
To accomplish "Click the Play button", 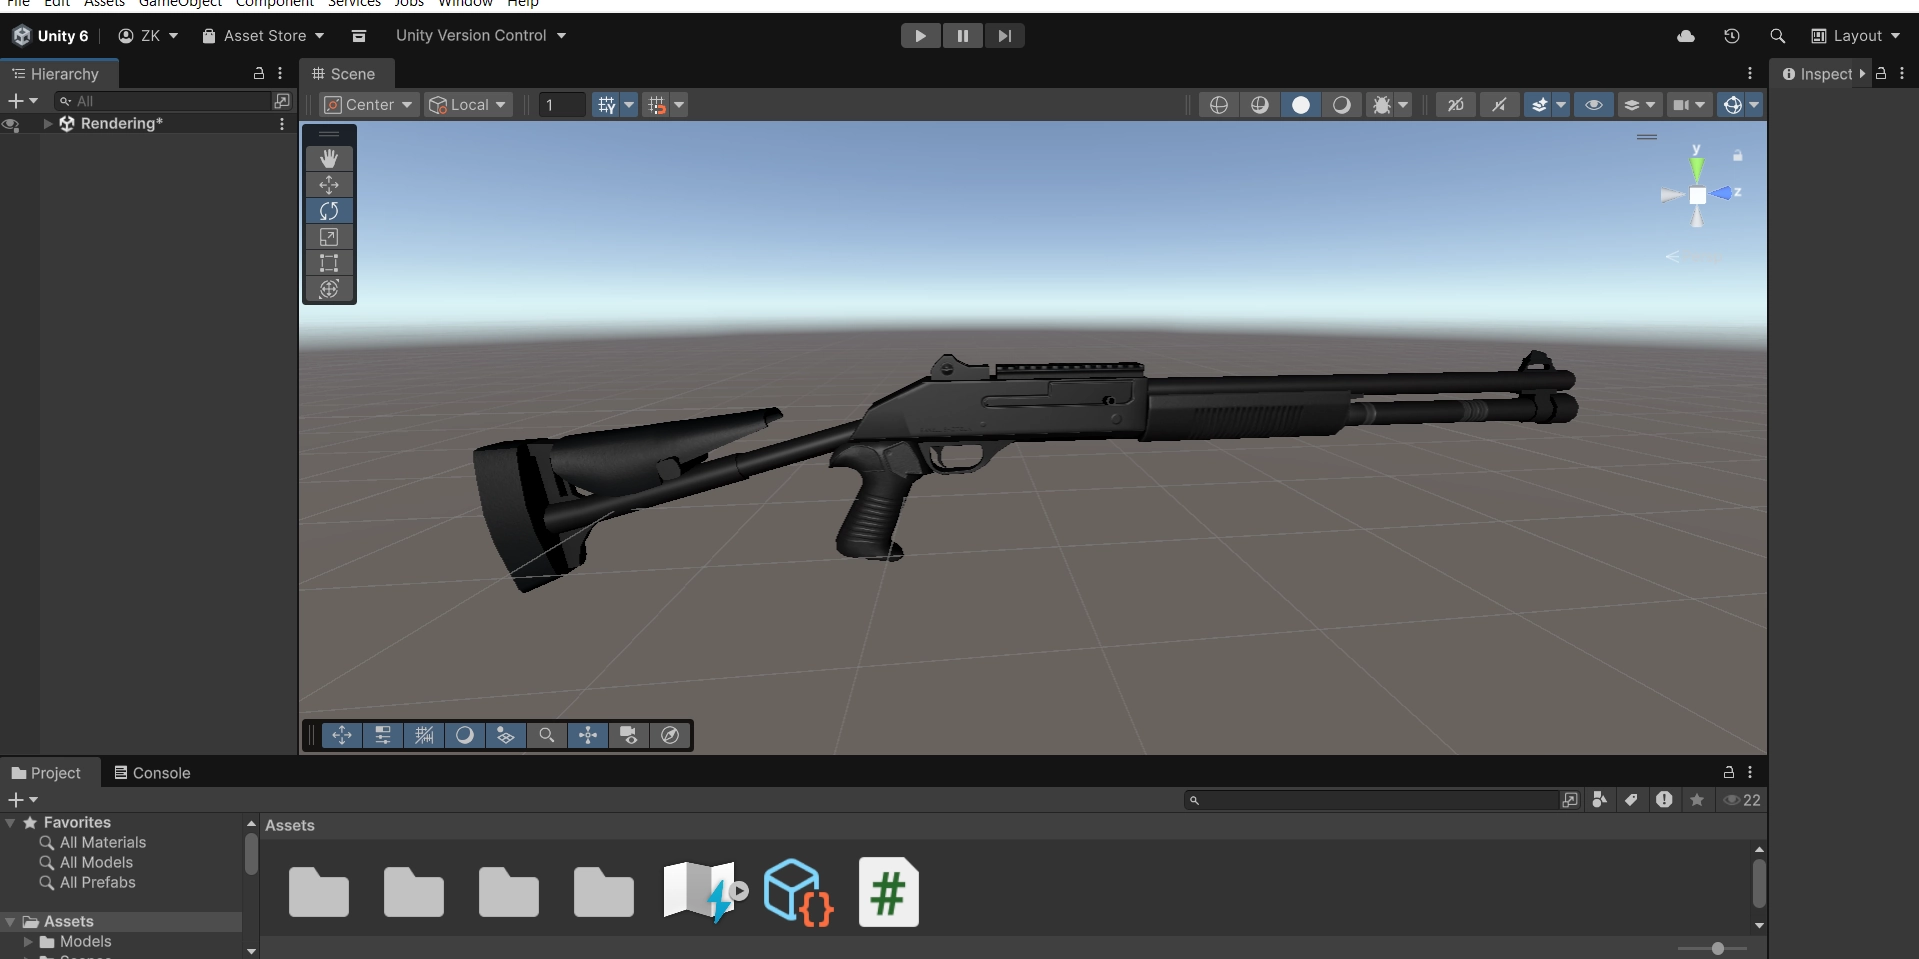I will click(x=920, y=36).
